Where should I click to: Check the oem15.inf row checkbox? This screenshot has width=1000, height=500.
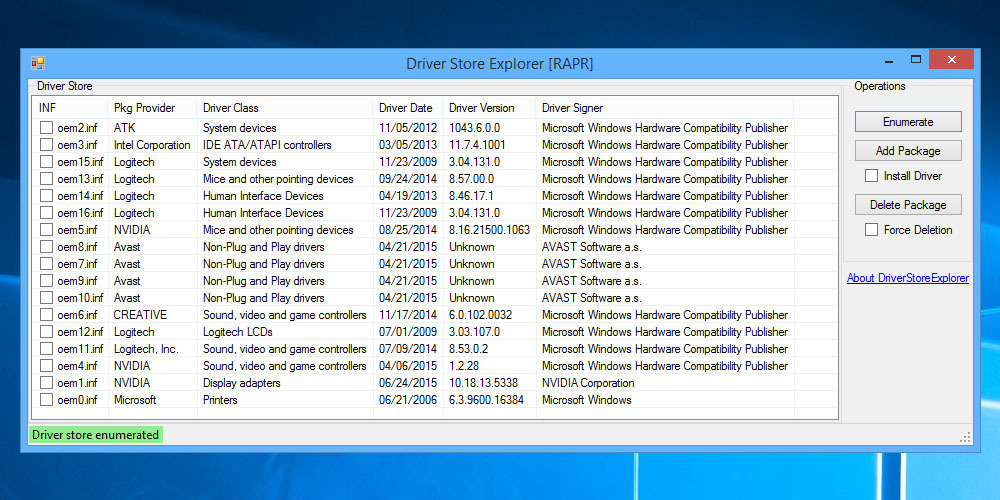coord(47,161)
